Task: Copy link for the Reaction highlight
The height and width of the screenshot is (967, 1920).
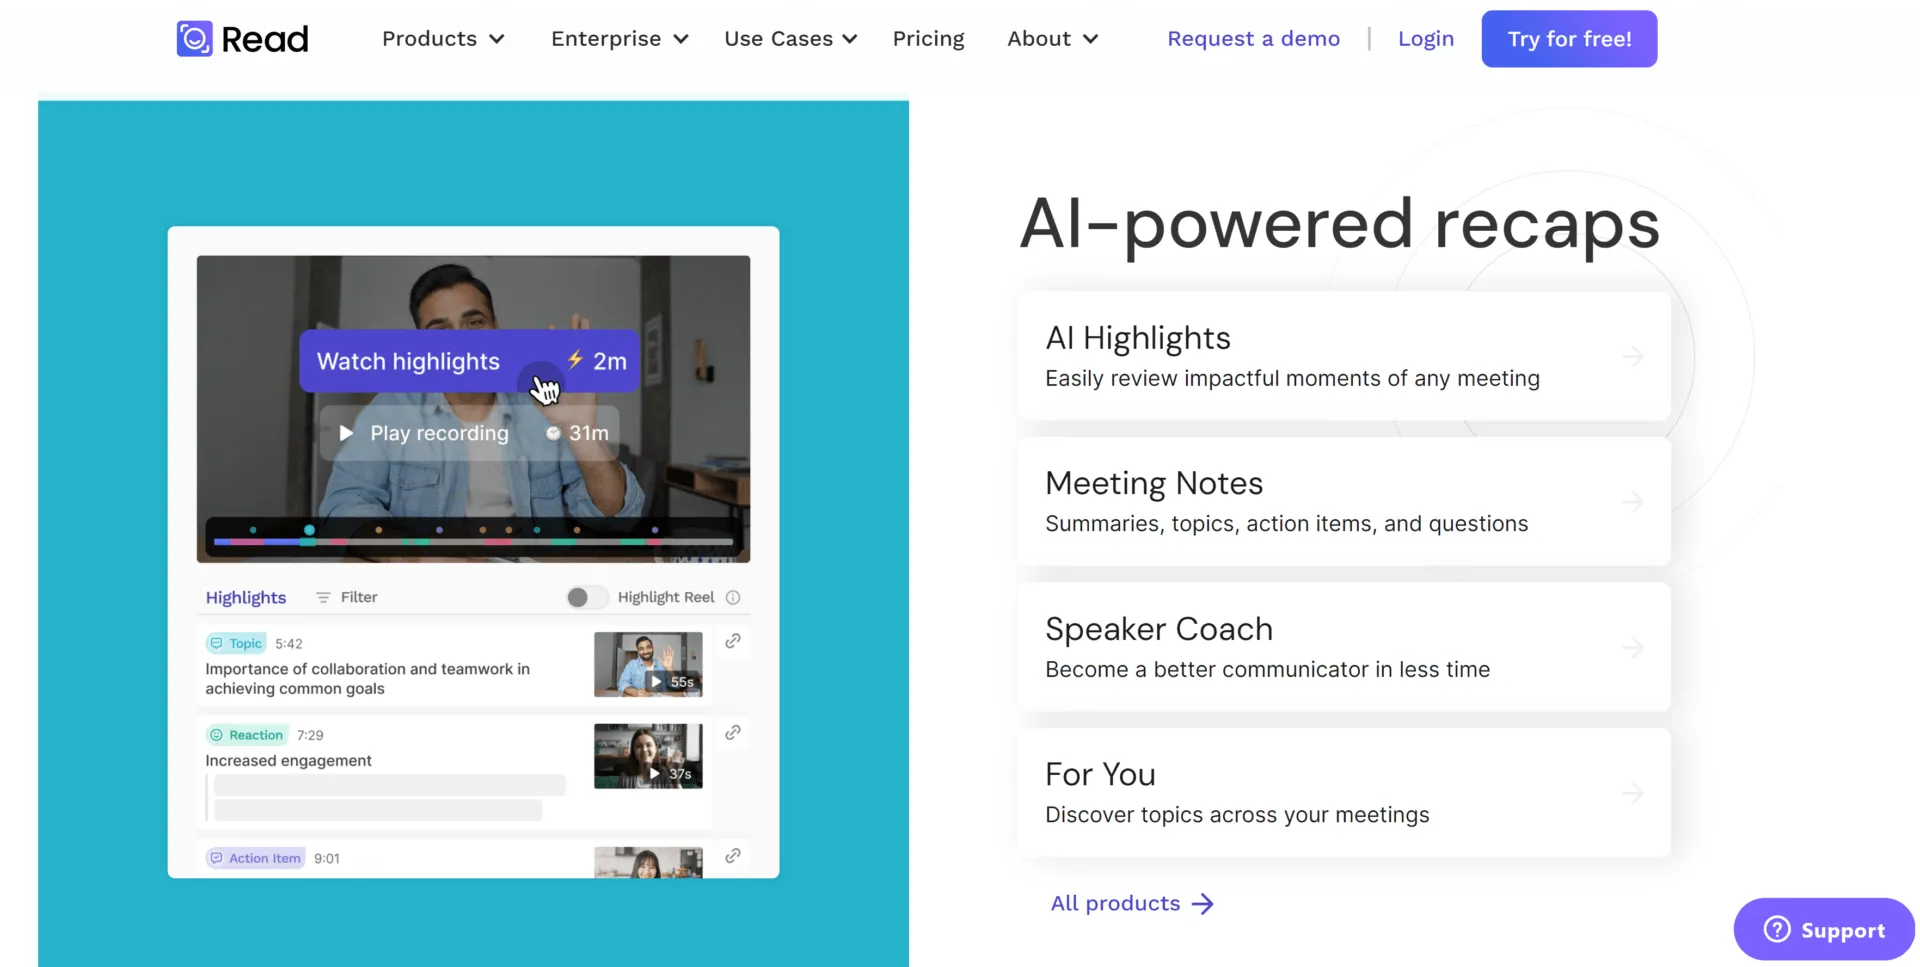Action: tap(733, 733)
